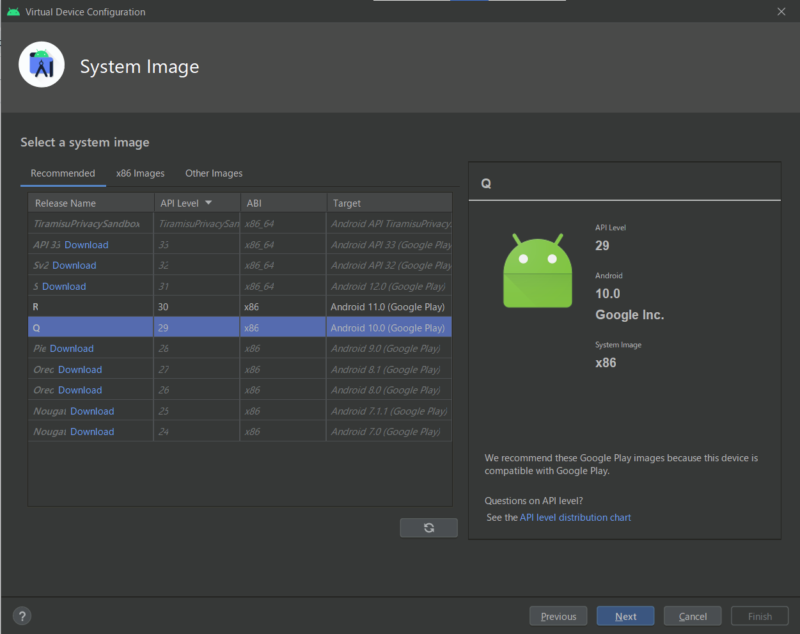
Task: Sort by API Level column header arrow
Action: [x=208, y=203]
